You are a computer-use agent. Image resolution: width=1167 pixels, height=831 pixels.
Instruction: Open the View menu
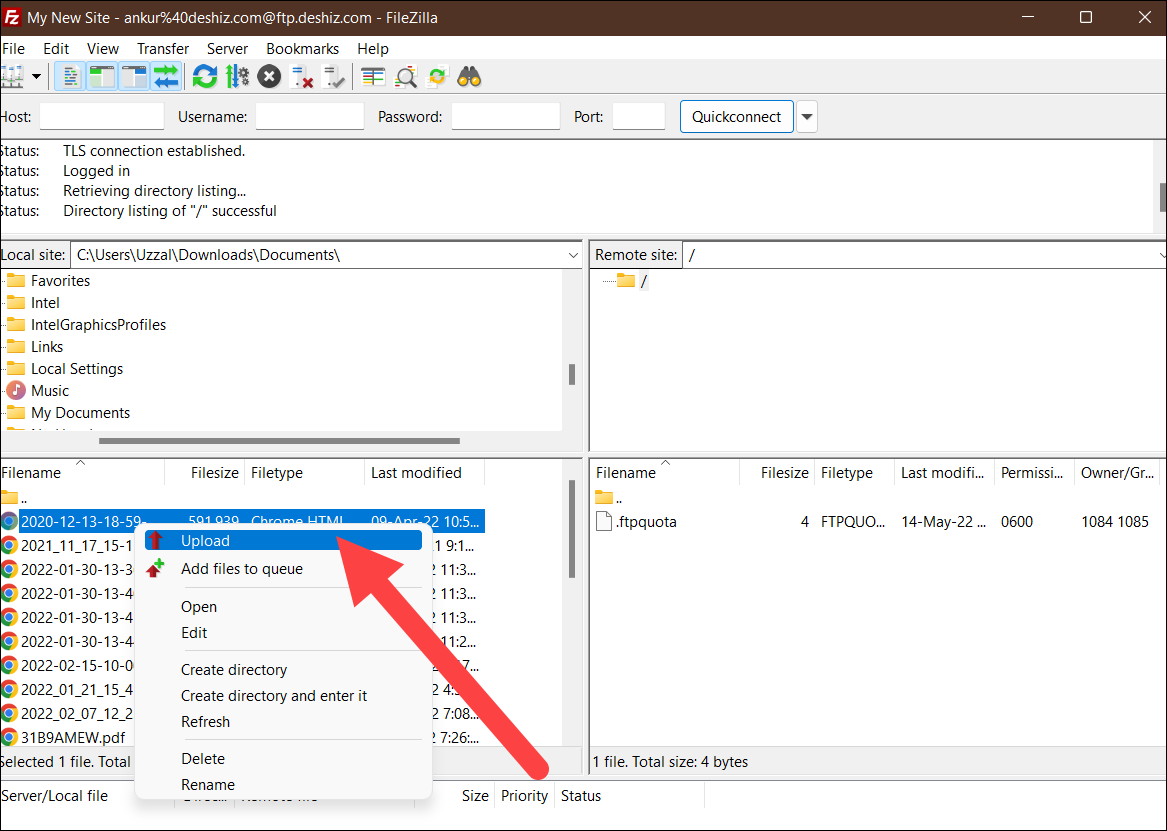[x=103, y=48]
